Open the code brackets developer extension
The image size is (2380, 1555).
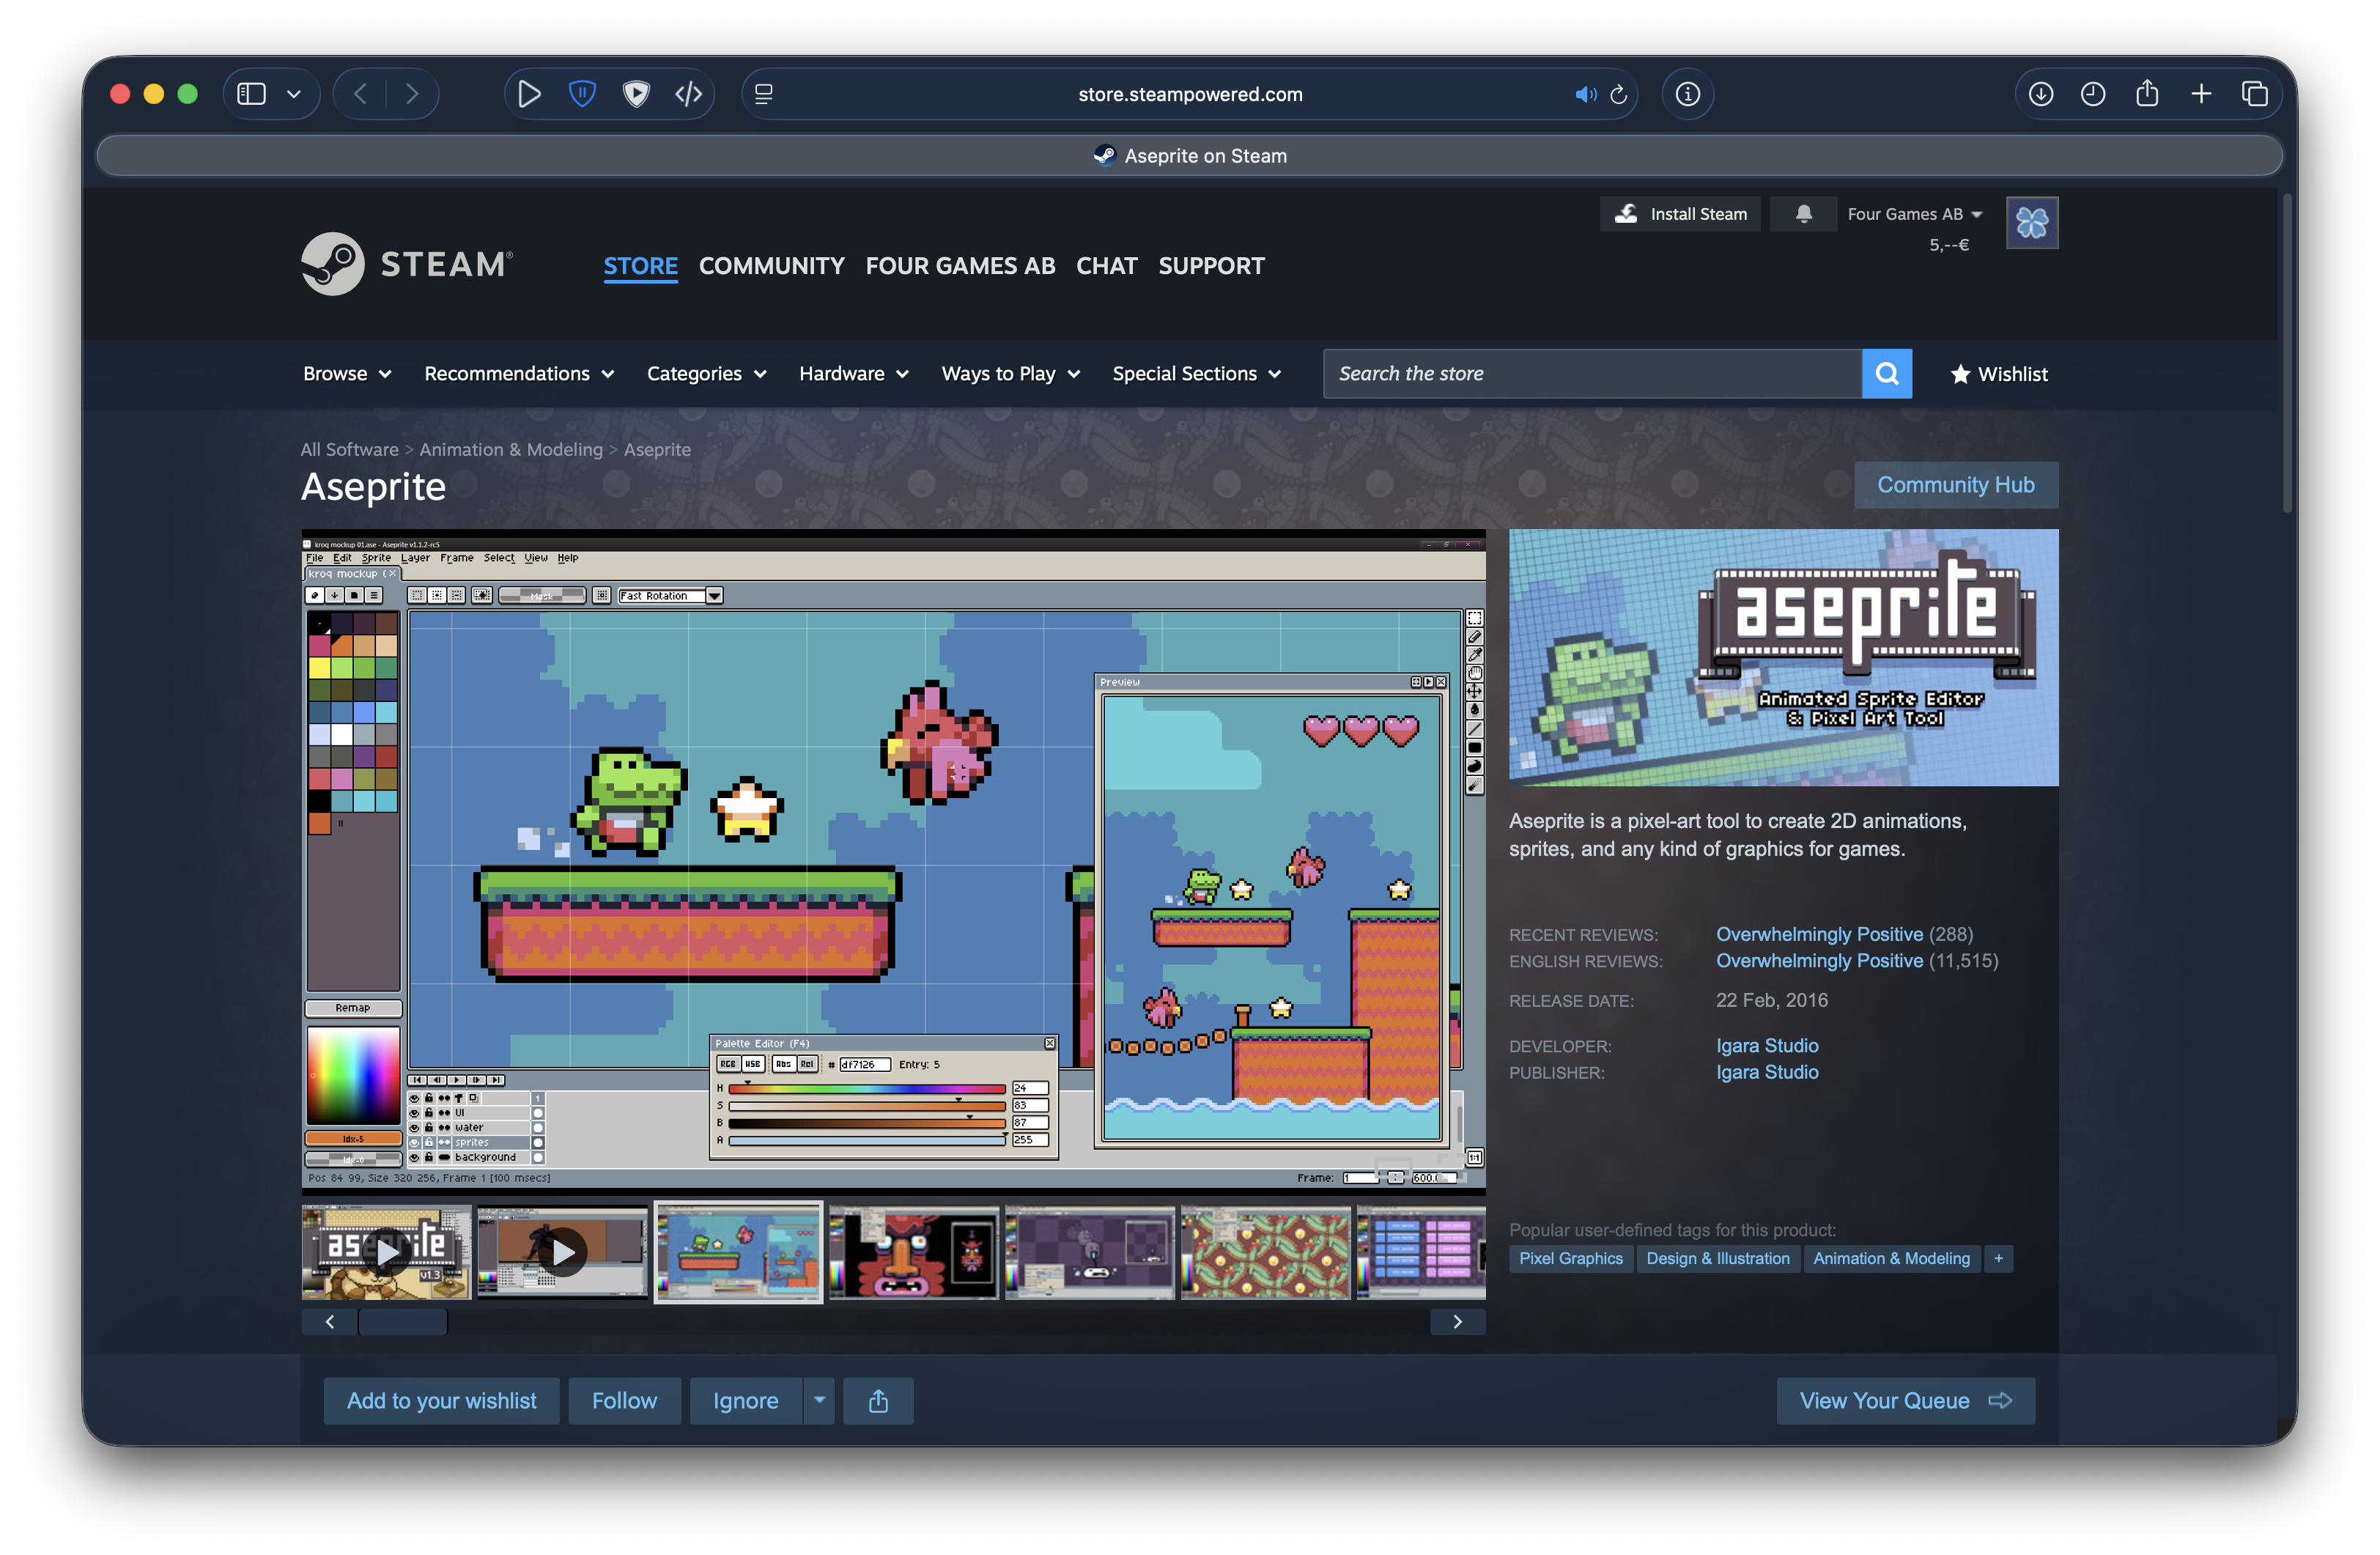click(689, 94)
